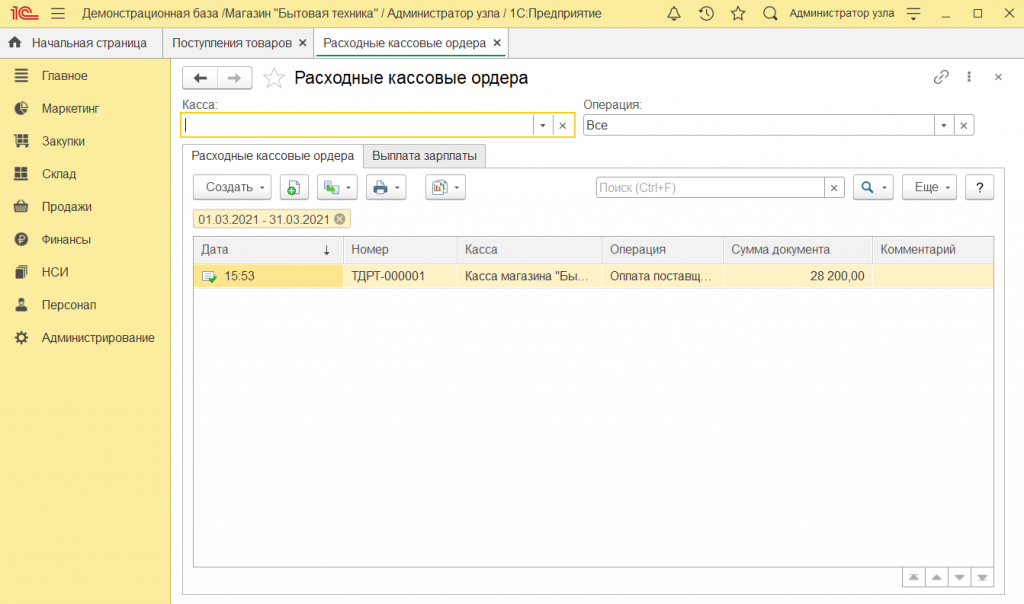Open favorites star in title bar
Image resolution: width=1024 pixels, height=604 pixels.
738,14
